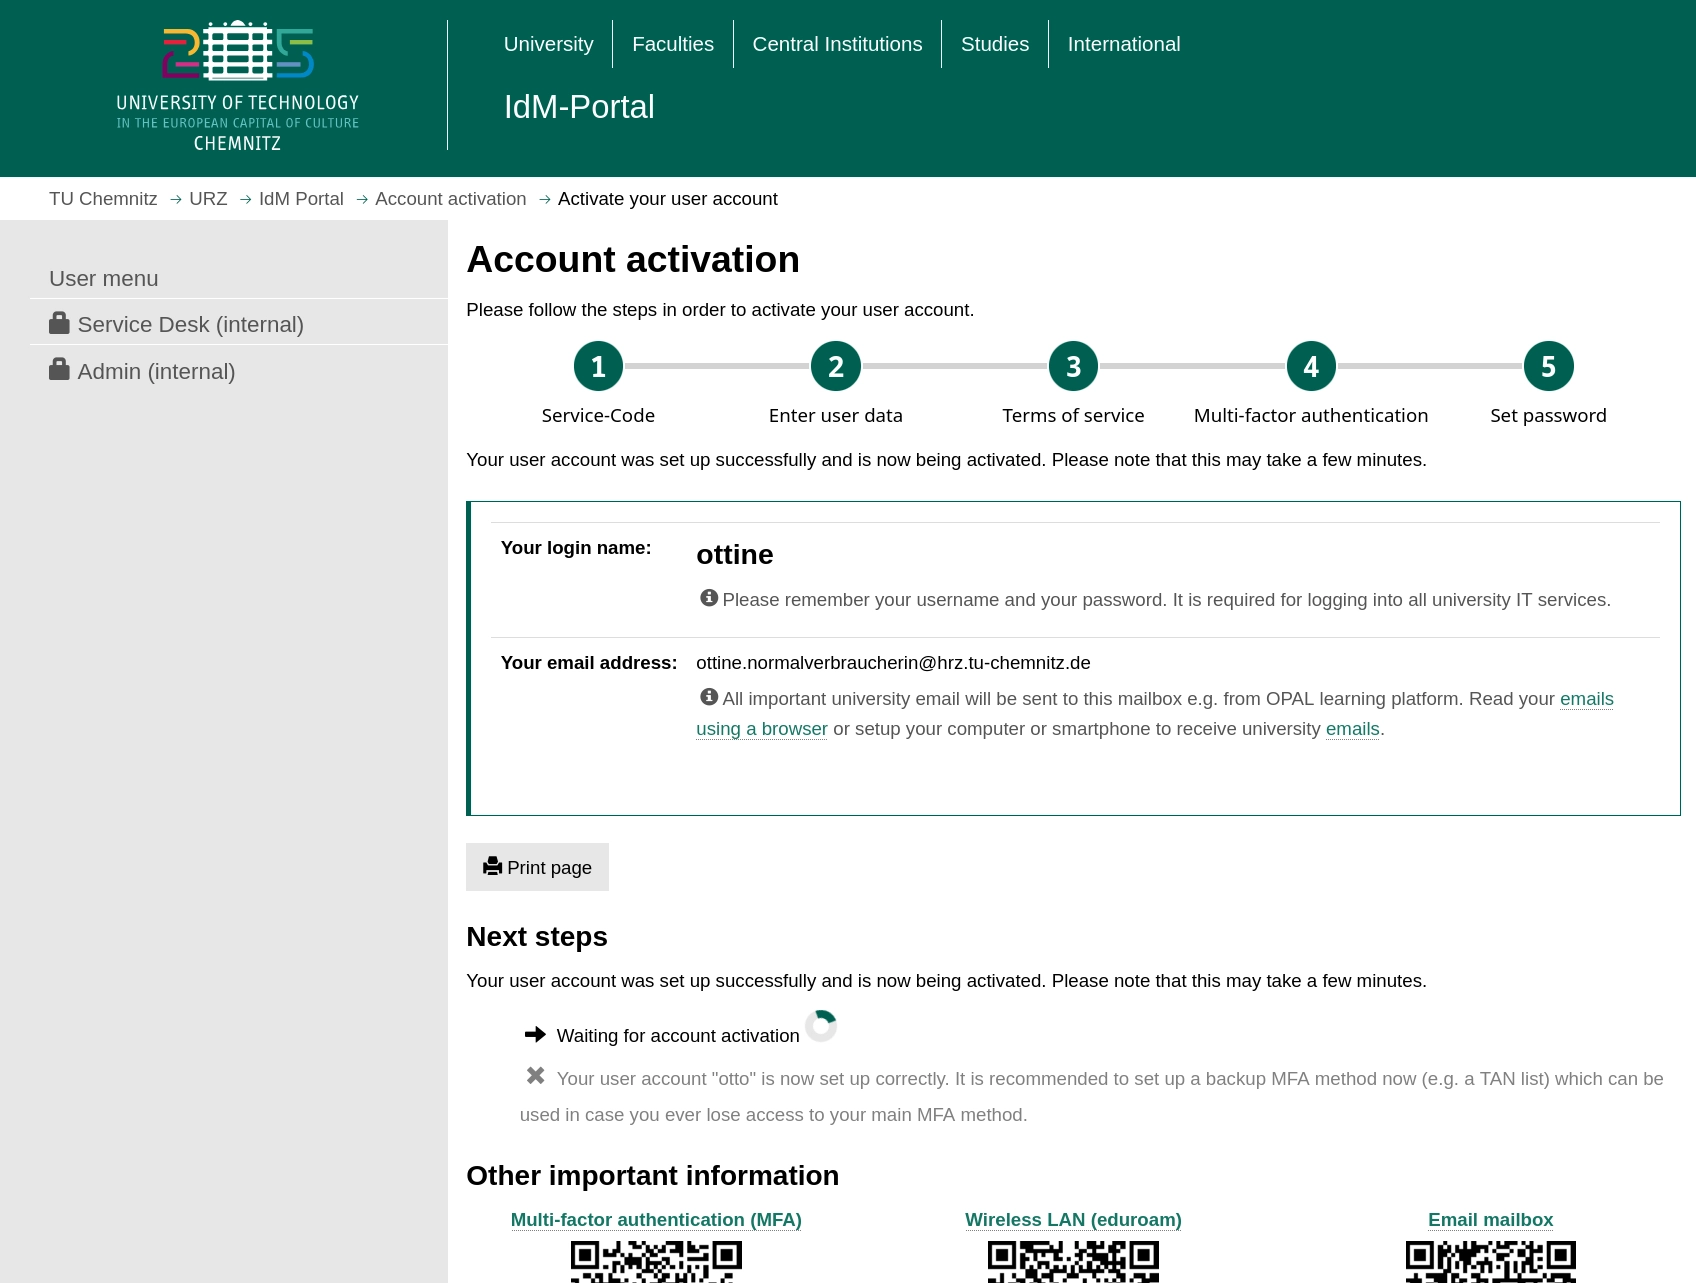Click the arrow icon before Waiting for account activation
Screen dimensions: 1696x1283
[x=536, y=1034]
